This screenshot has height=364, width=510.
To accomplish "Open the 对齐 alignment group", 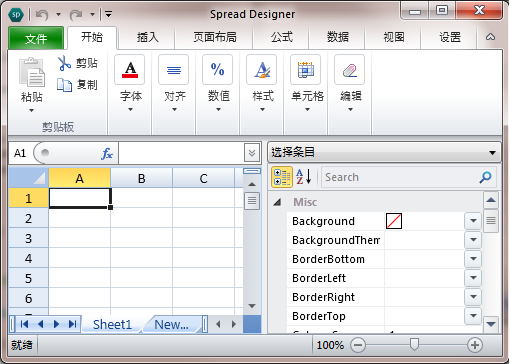I will pos(174,83).
